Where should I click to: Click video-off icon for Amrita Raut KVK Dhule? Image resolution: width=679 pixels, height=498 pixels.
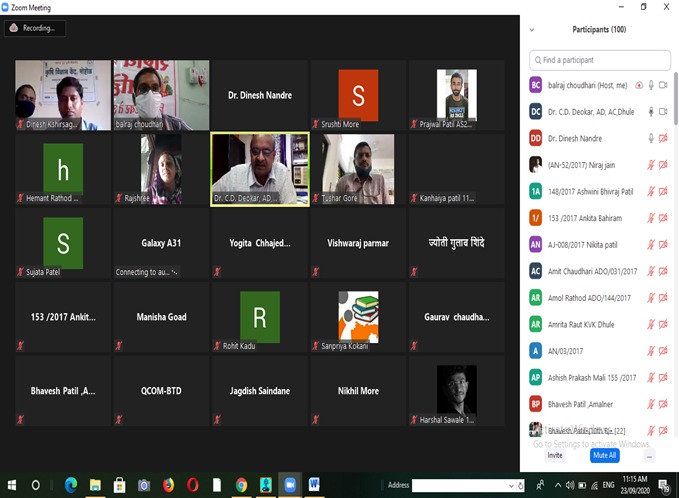tap(663, 324)
